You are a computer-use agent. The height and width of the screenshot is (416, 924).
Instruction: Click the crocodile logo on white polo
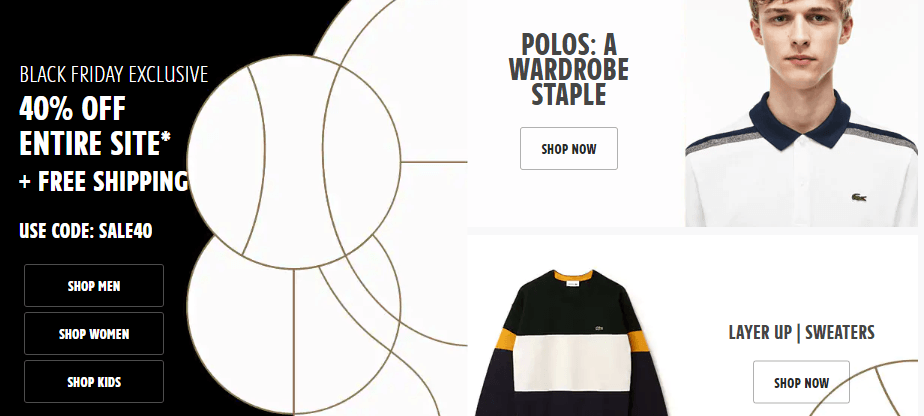(859, 197)
